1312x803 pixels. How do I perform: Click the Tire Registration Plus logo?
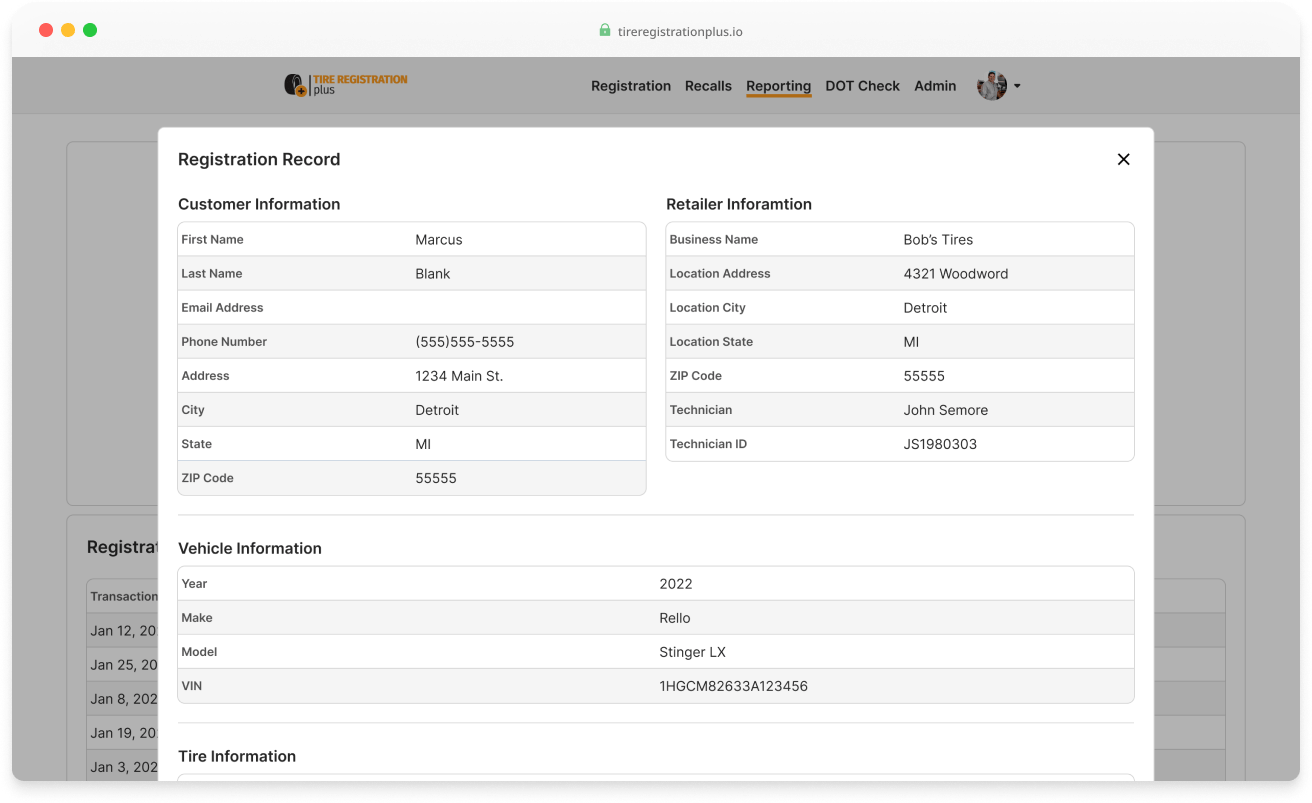click(x=345, y=85)
